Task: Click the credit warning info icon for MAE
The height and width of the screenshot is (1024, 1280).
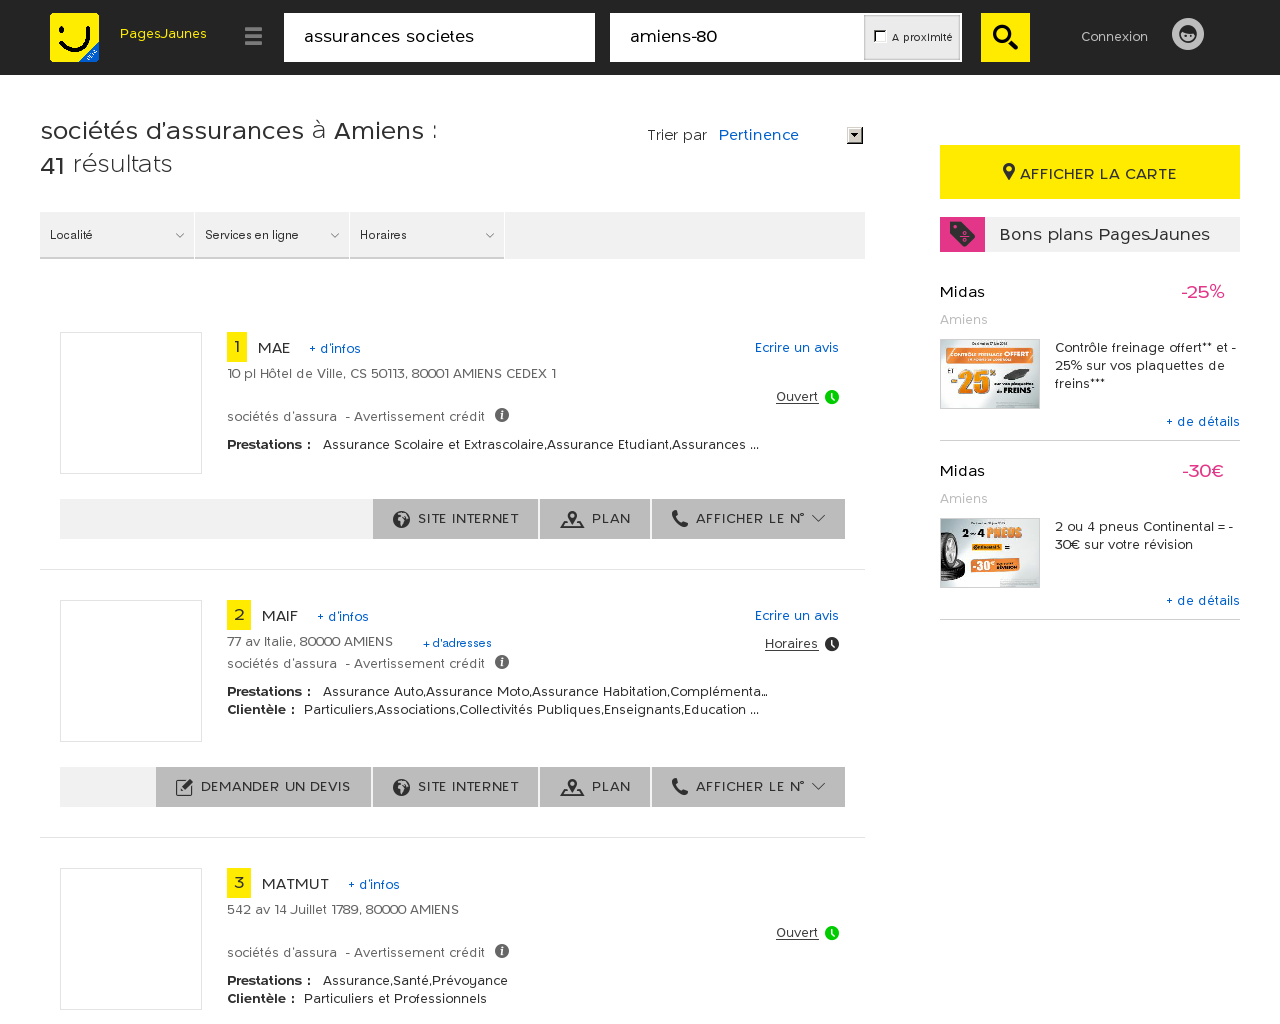Action: pos(502,415)
